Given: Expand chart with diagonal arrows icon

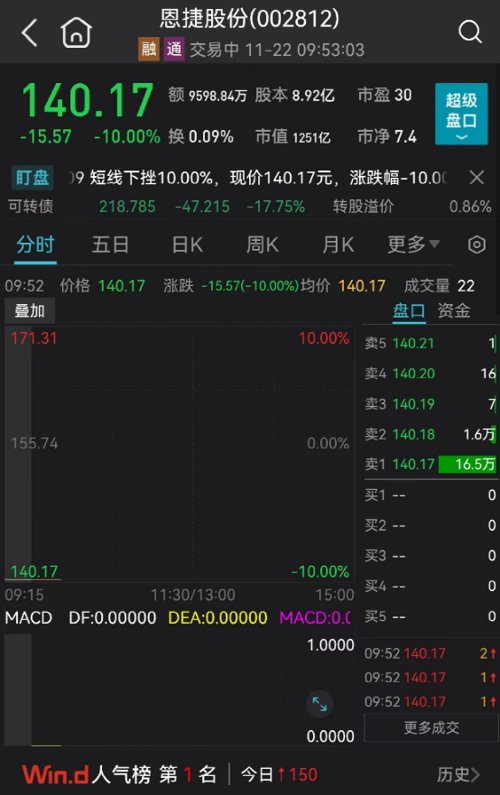Looking at the screenshot, I should pos(319,704).
